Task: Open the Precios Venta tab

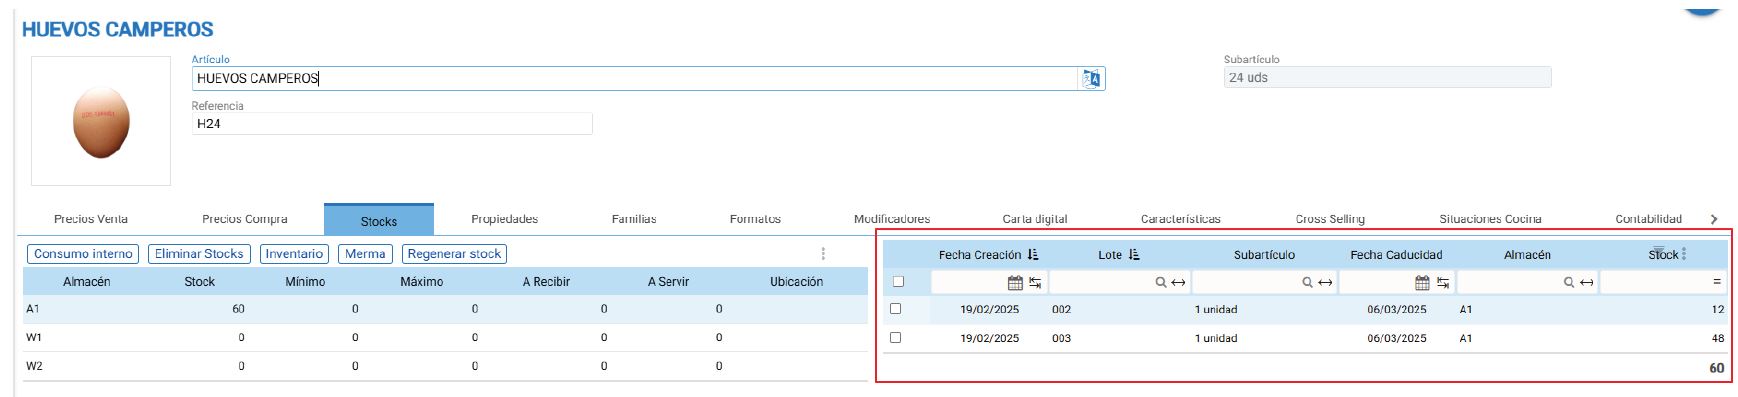Action: pyautogui.click(x=91, y=219)
